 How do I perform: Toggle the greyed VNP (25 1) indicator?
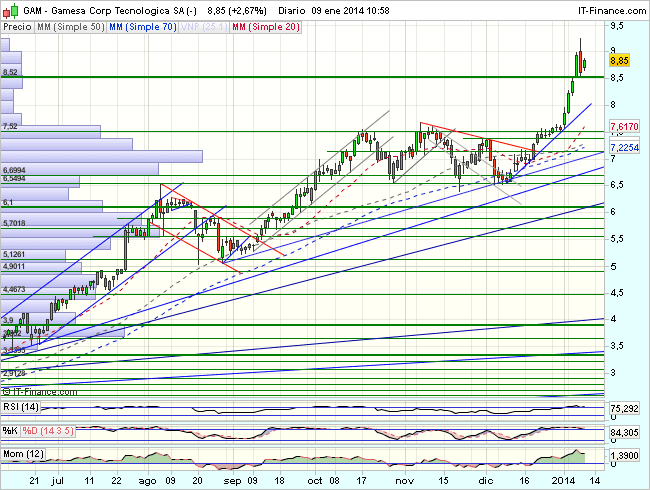point(204,27)
